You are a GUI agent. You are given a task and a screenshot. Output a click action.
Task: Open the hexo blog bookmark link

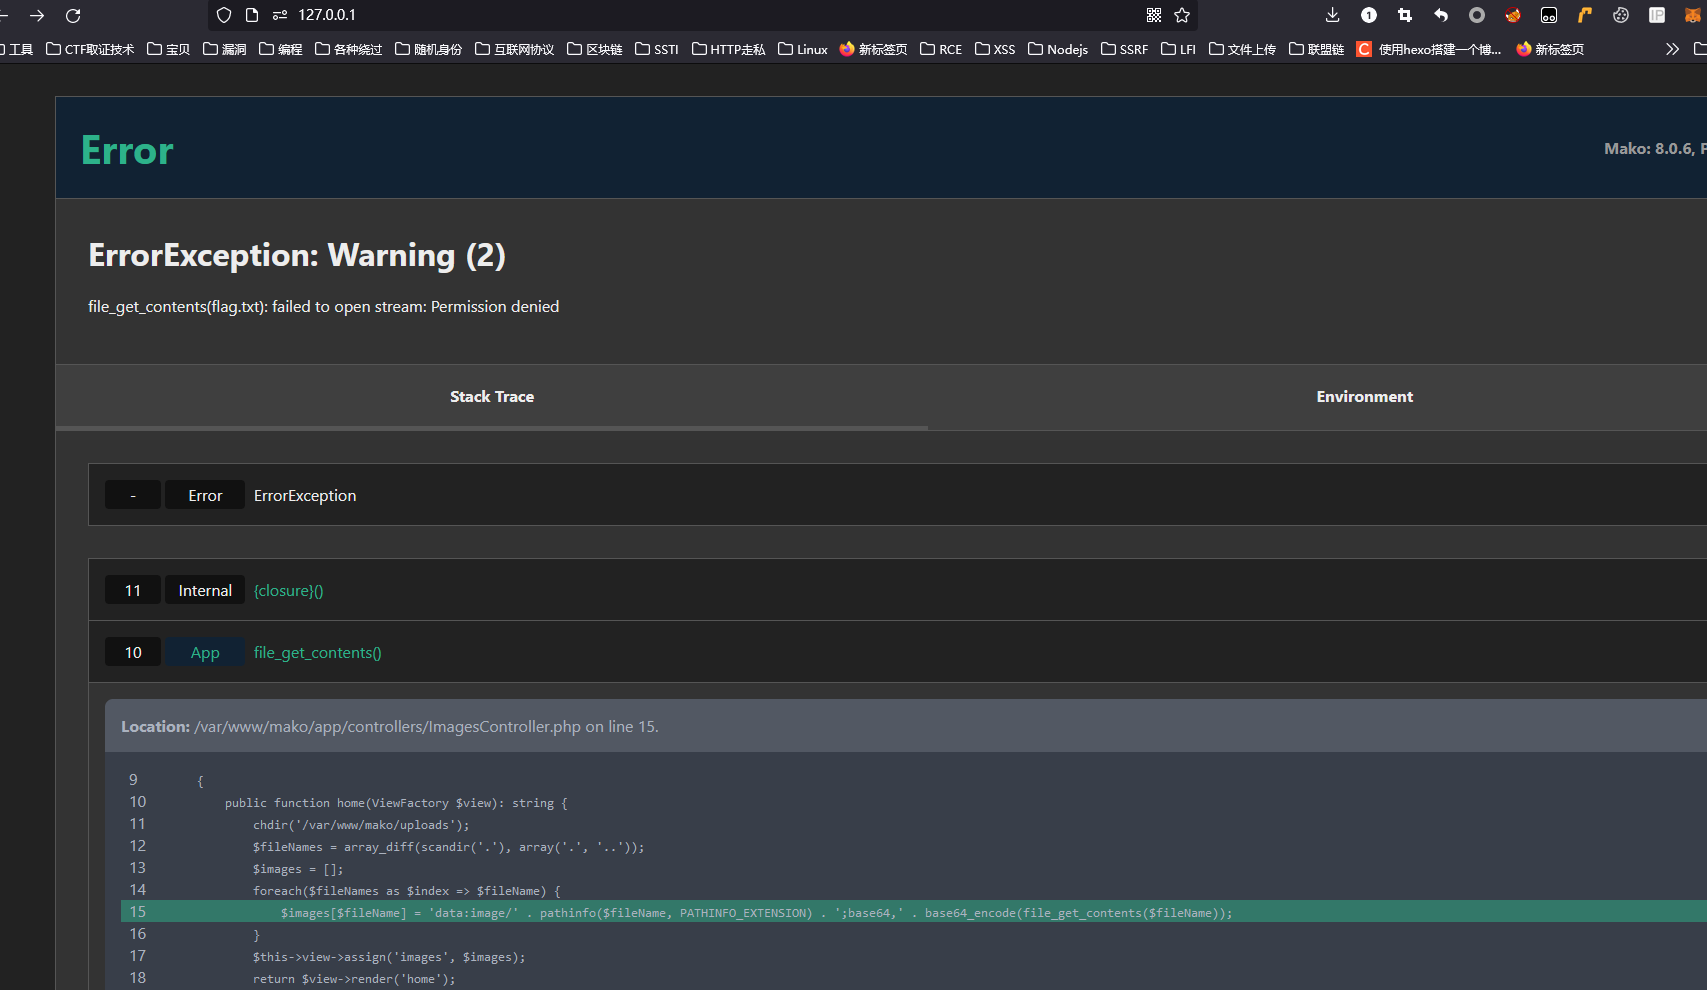[x=1429, y=49]
